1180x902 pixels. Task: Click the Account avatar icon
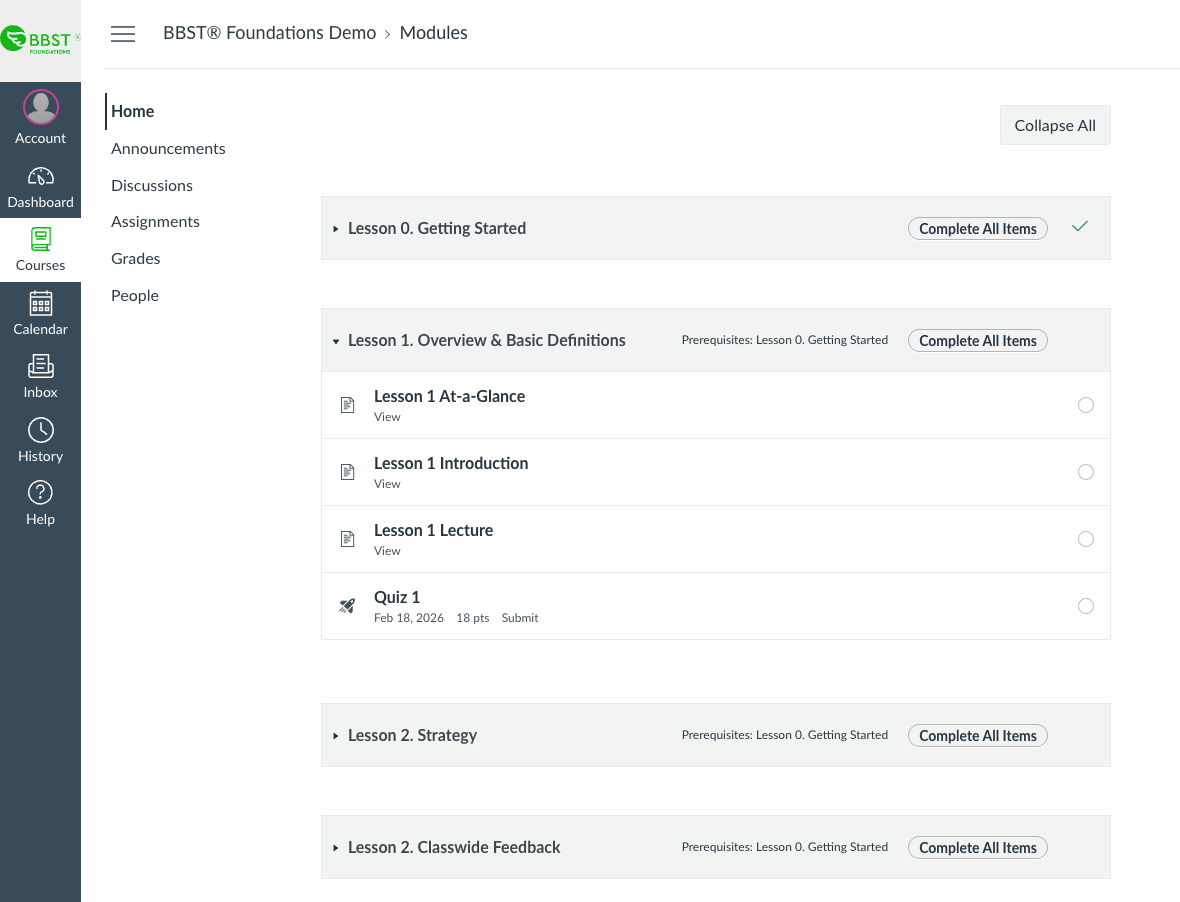40,107
